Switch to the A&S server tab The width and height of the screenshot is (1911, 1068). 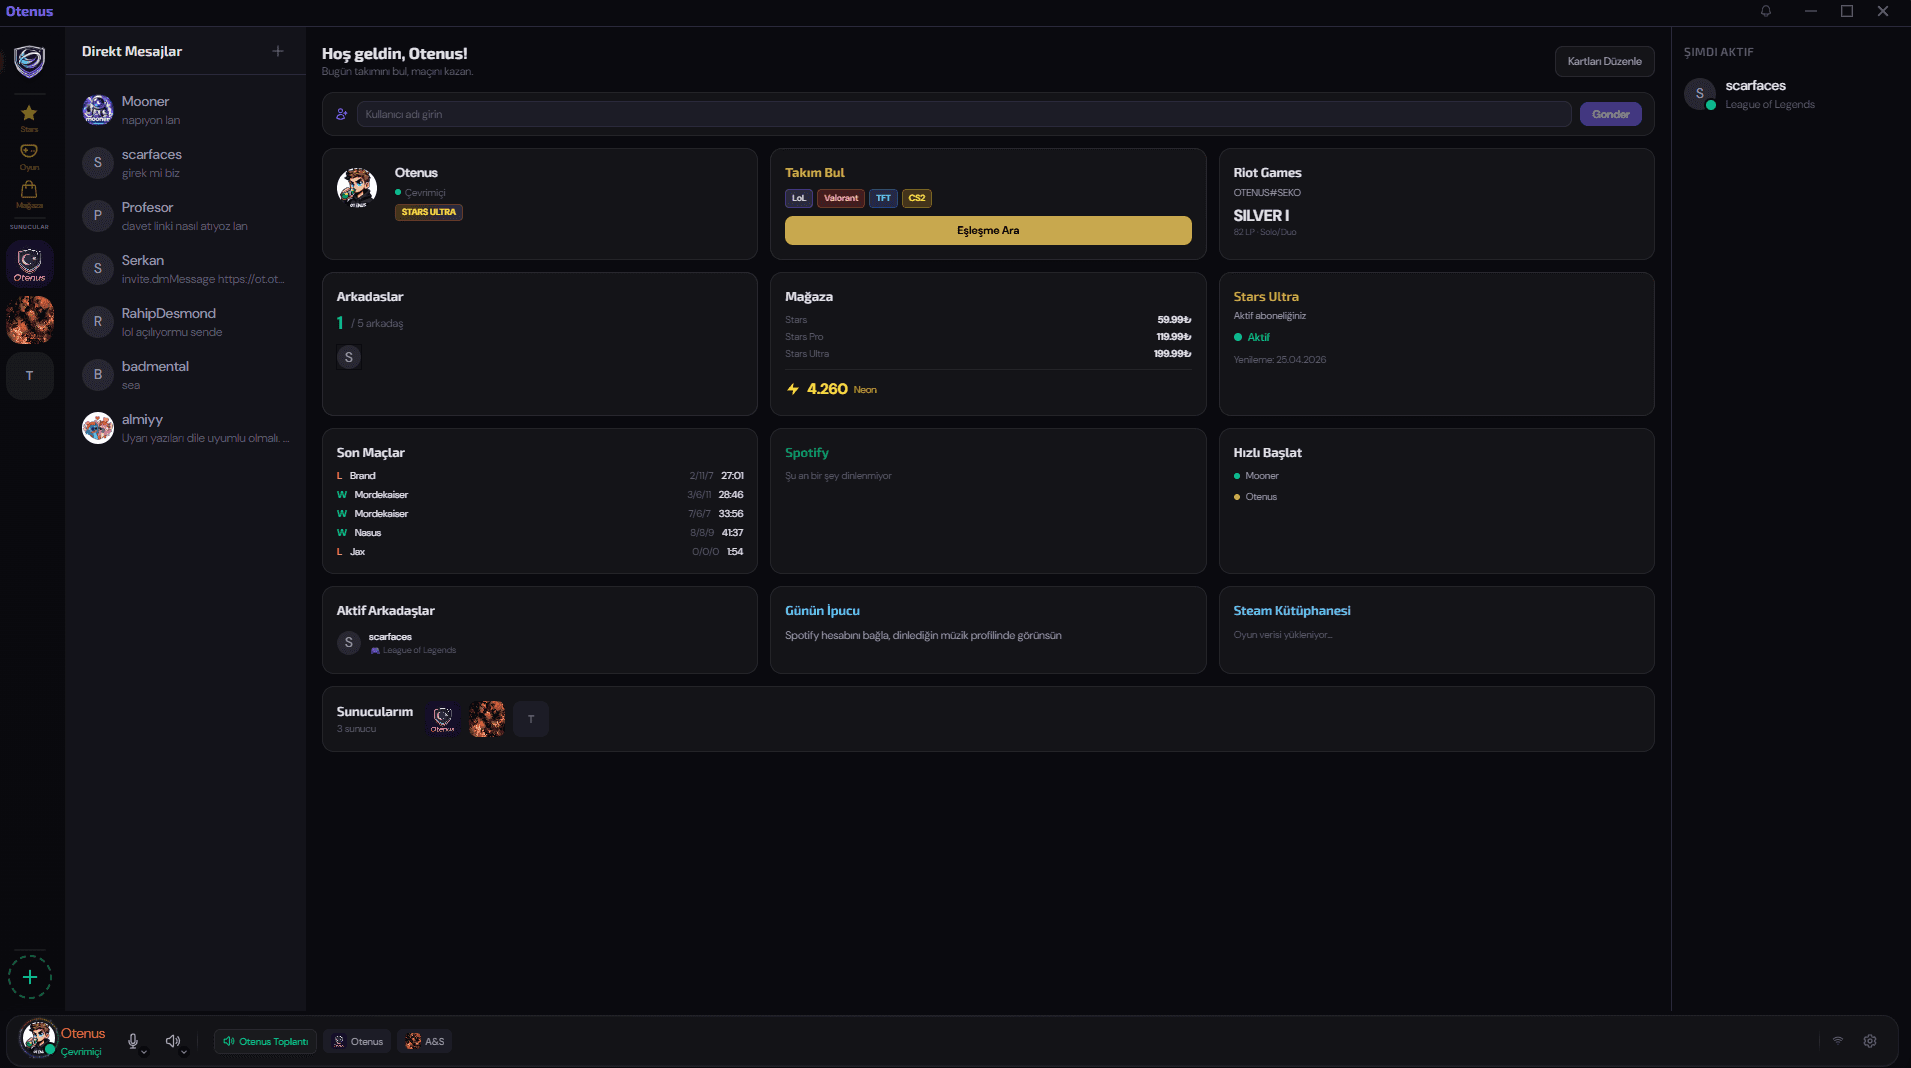coord(425,1041)
